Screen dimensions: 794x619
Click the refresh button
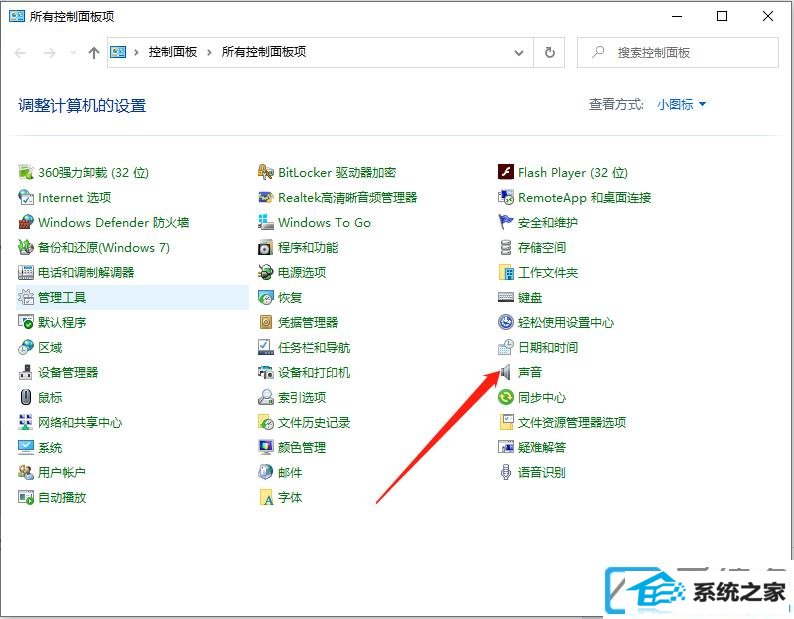click(x=549, y=53)
